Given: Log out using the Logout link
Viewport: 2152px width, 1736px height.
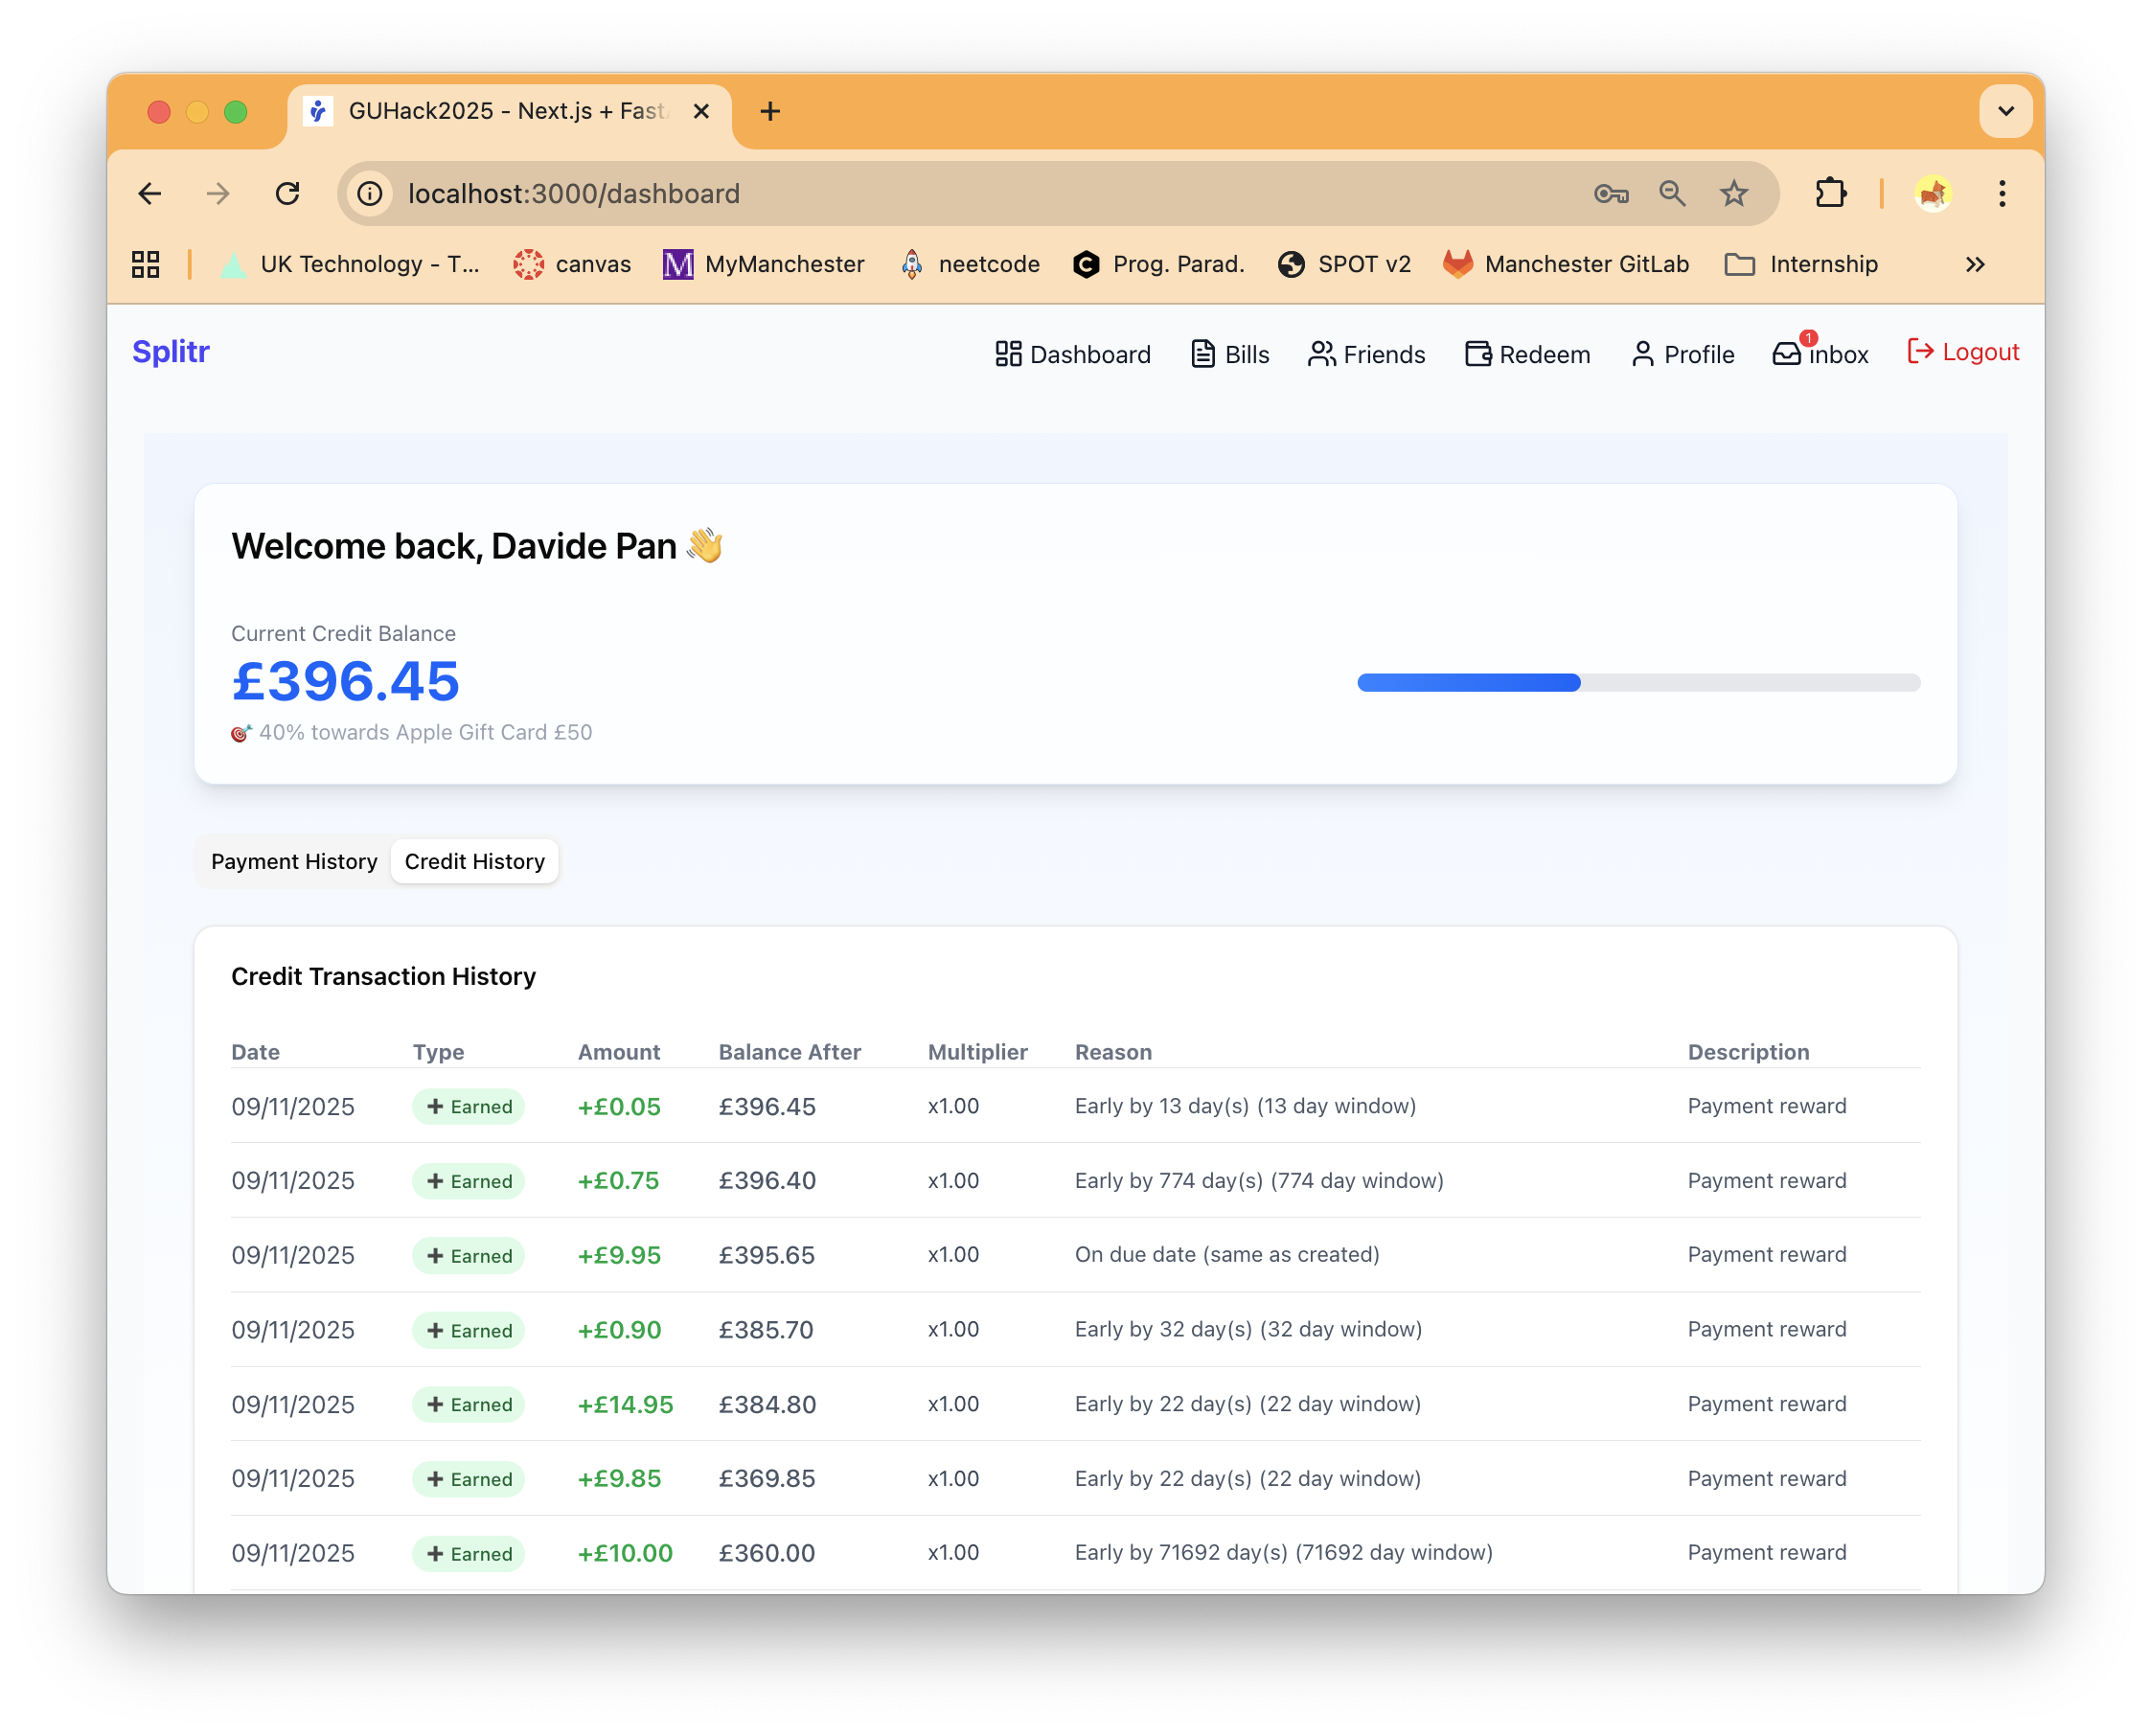Looking at the screenshot, I should tap(1962, 352).
